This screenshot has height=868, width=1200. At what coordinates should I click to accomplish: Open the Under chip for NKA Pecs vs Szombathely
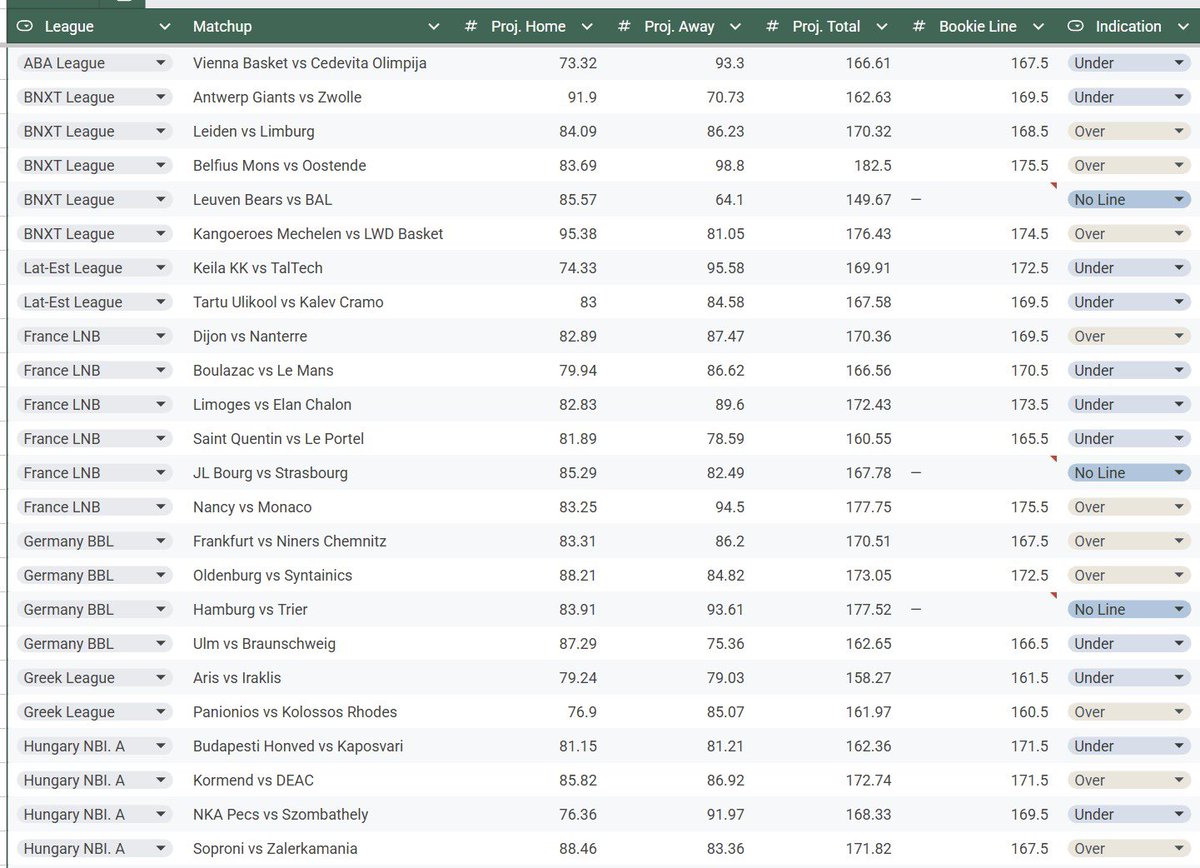point(1128,814)
